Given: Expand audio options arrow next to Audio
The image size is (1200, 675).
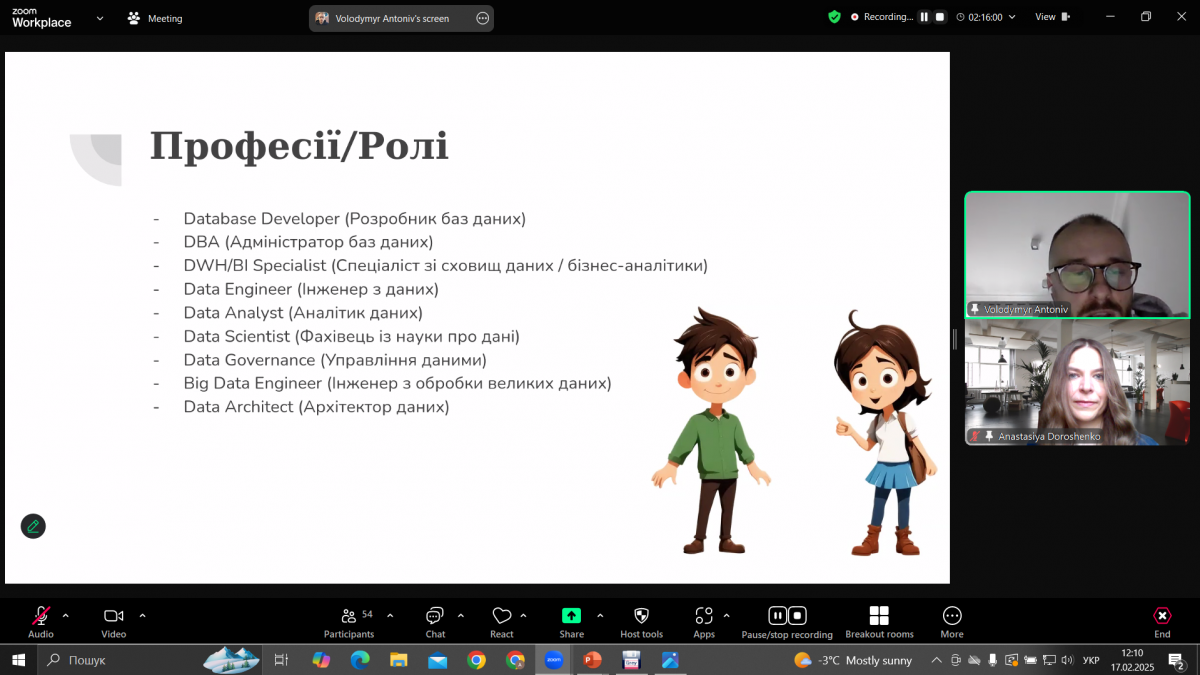Looking at the screenshot, I should pyautogui.click(x=66, y=616).
